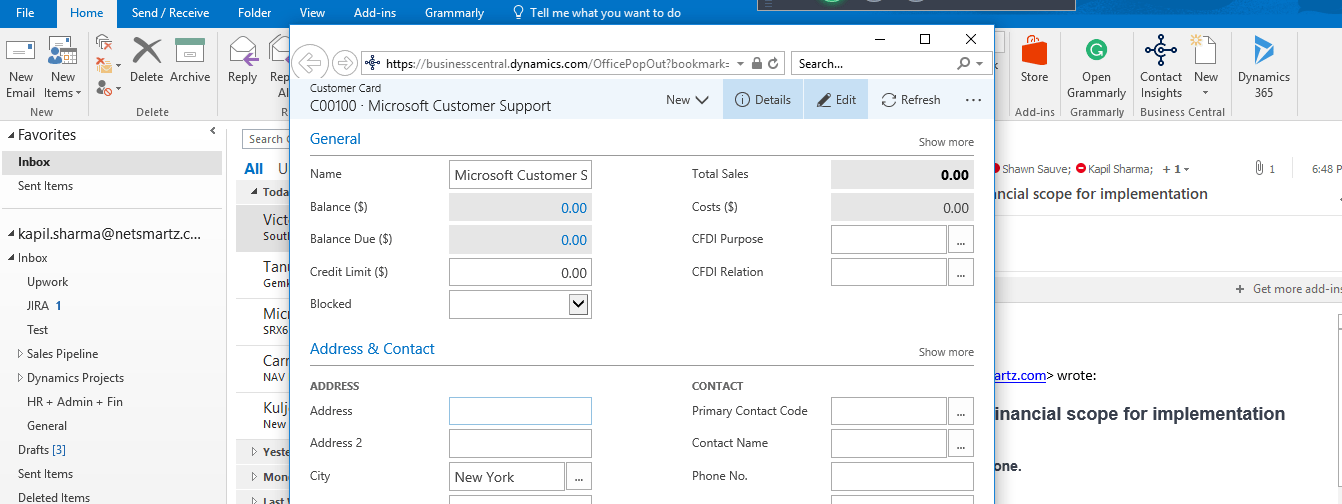Click the Get more add-ins link
The width and height of the screenshot is (1342, 504).
click(x=1290, y=289)
